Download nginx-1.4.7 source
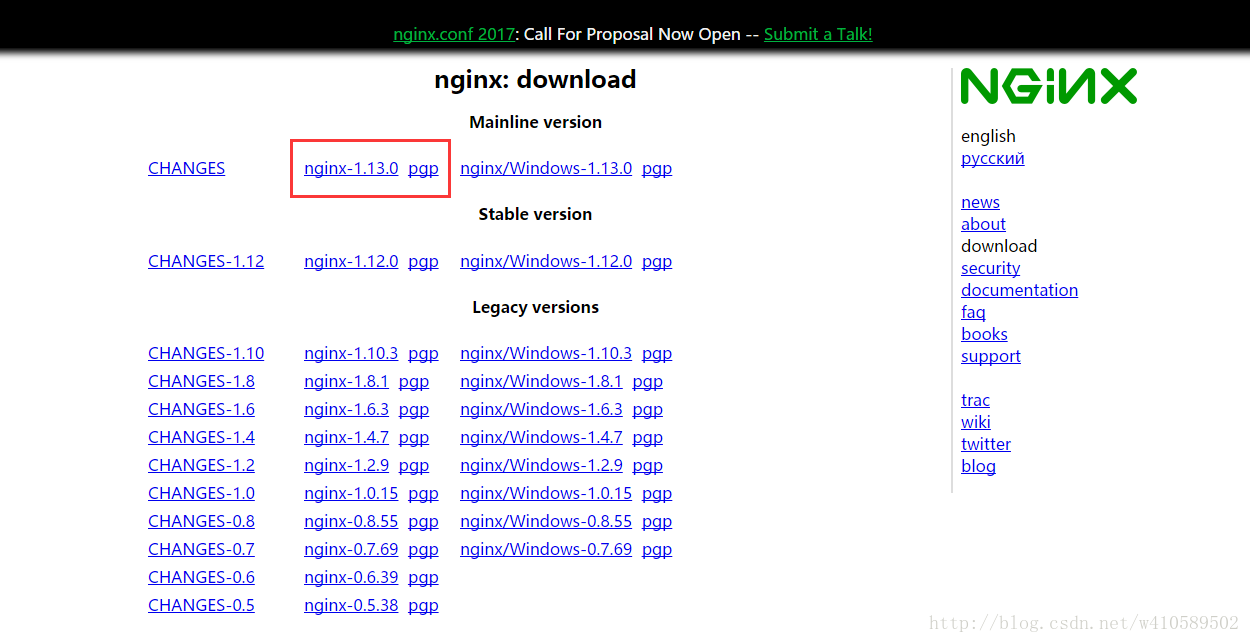Screen dimensions: 1250x643 (346, 437)
